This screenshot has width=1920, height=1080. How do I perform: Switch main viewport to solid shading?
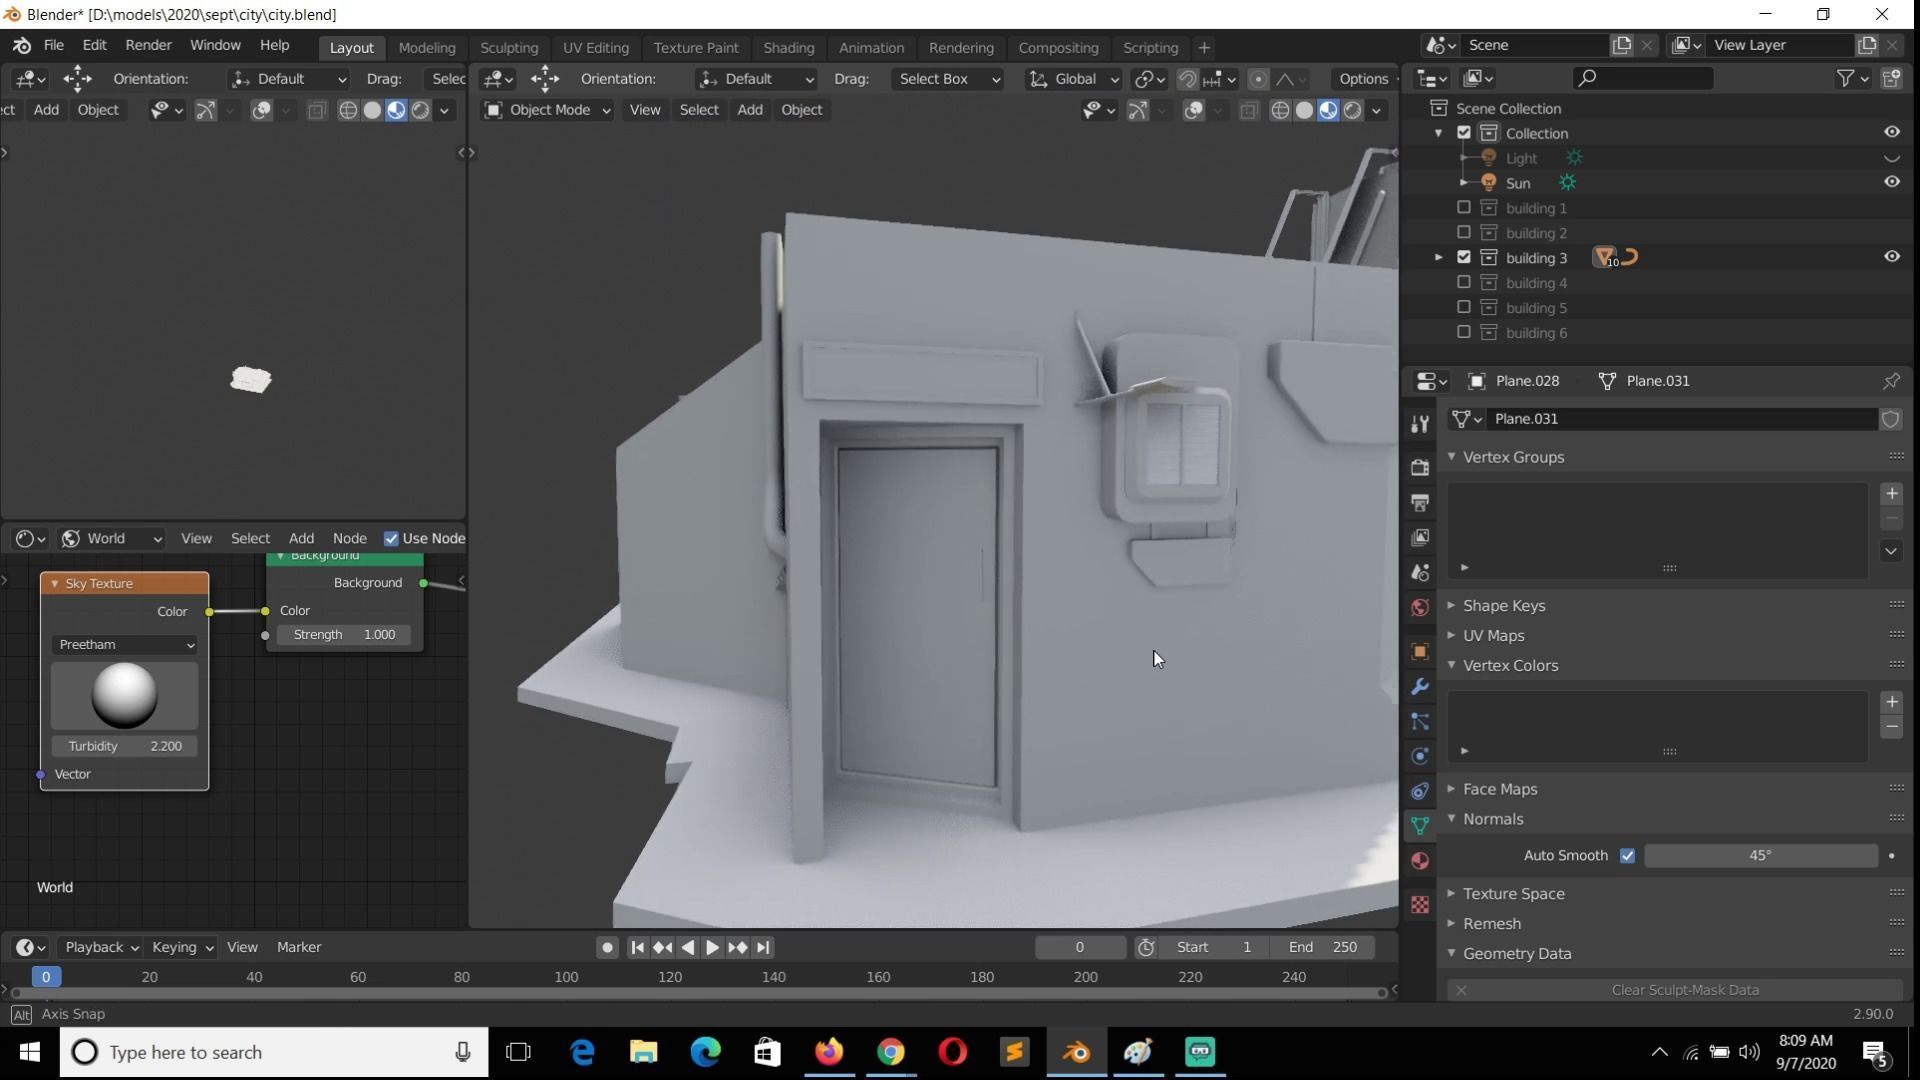pos(1304,111)
